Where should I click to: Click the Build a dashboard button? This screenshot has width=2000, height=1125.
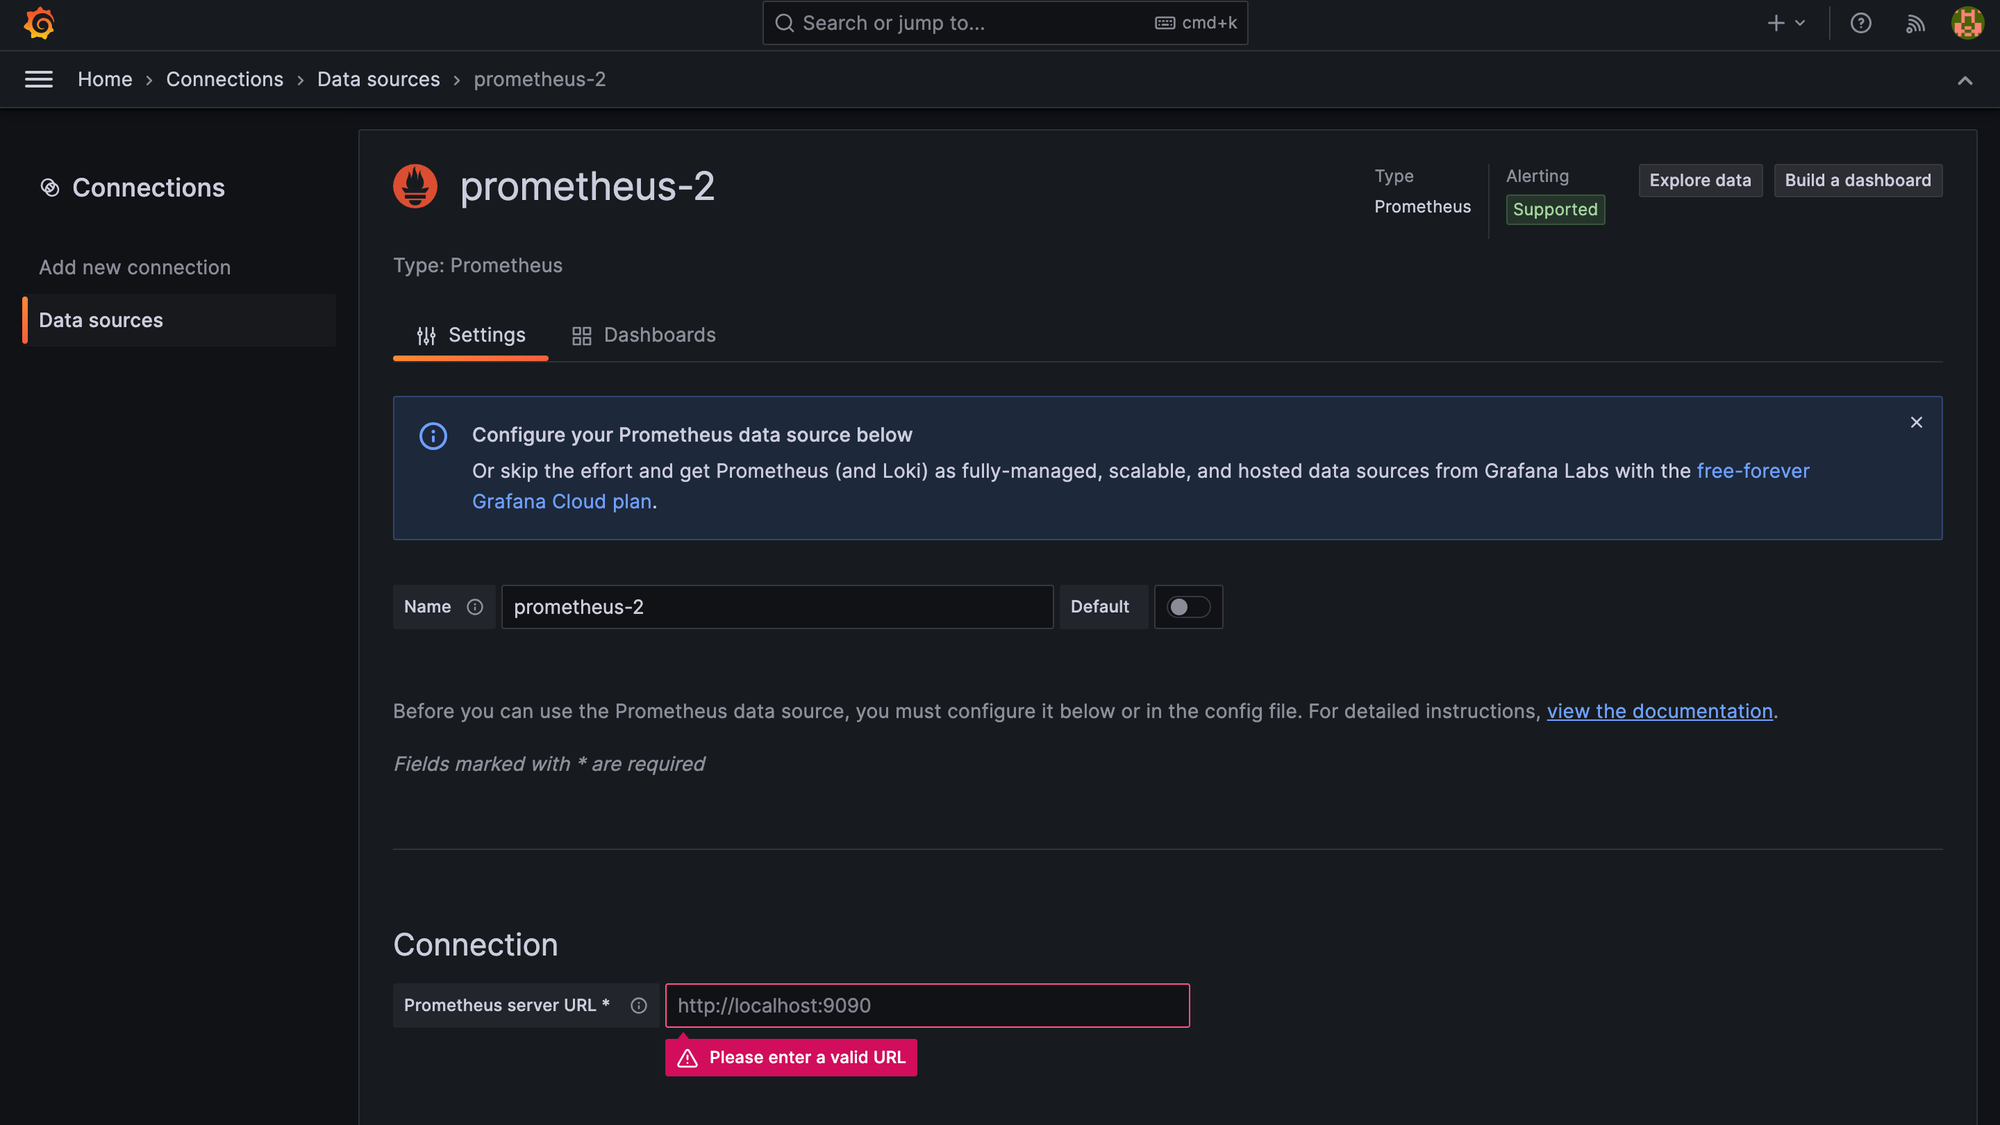pos(1857,181)
